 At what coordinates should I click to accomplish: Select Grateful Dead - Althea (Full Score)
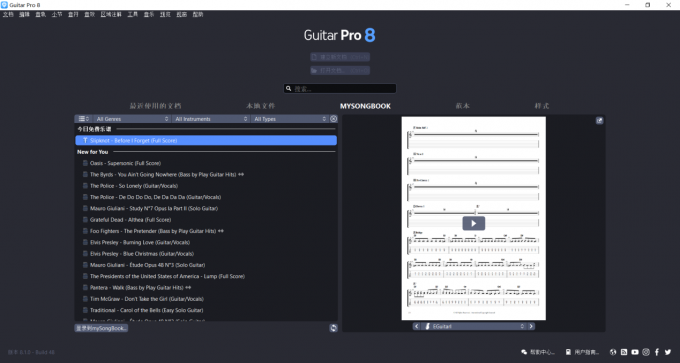[x=206, y=220]
